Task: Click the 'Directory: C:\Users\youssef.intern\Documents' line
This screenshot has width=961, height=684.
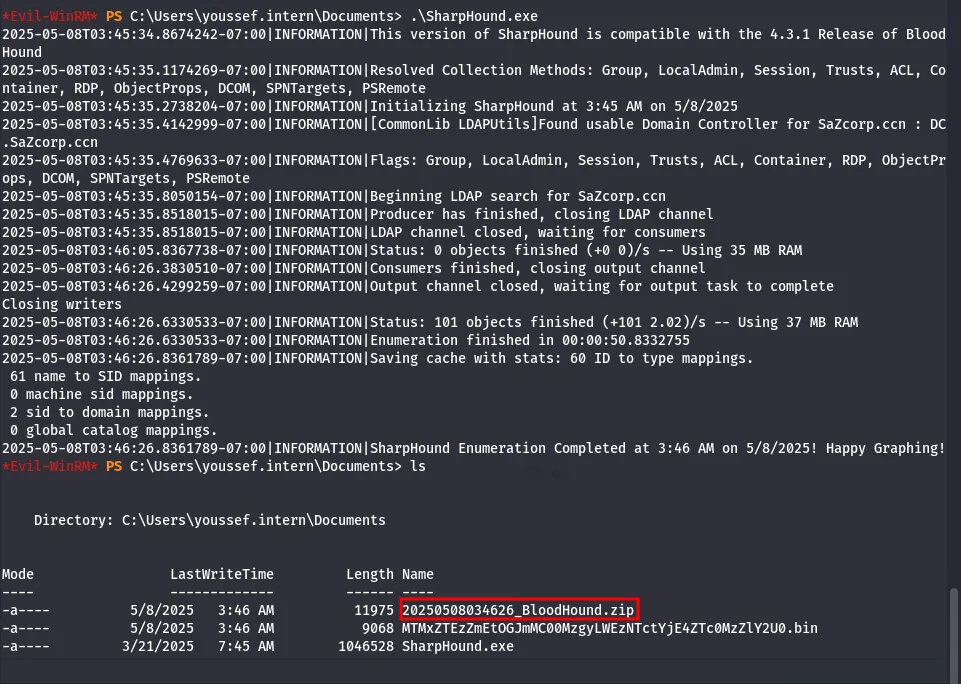Action: pos(210,520)
